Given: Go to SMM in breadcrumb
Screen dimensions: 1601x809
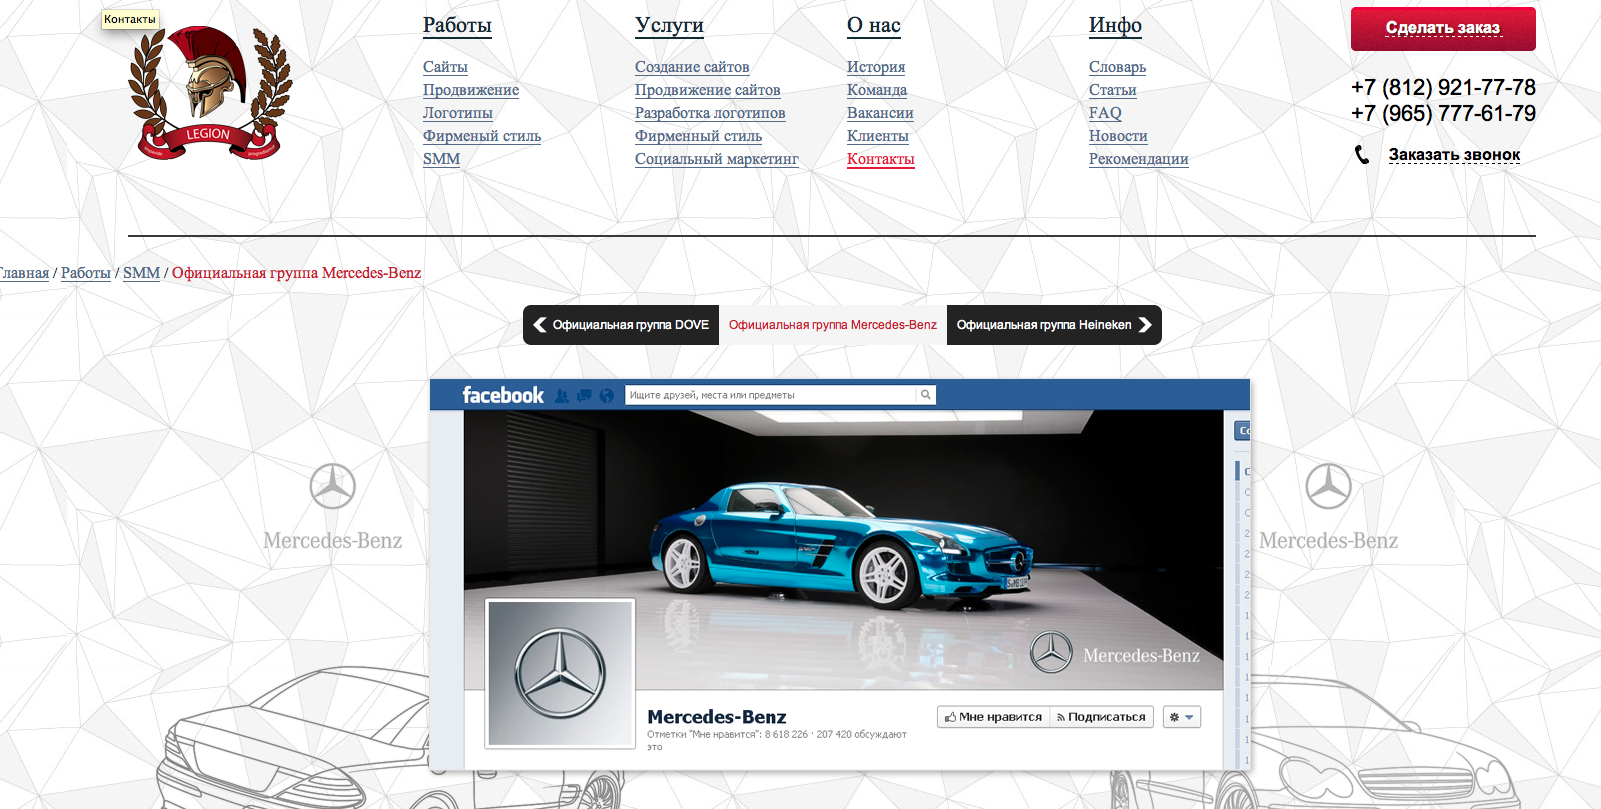Looking at the screenshot, I should [x=141, y=273].
